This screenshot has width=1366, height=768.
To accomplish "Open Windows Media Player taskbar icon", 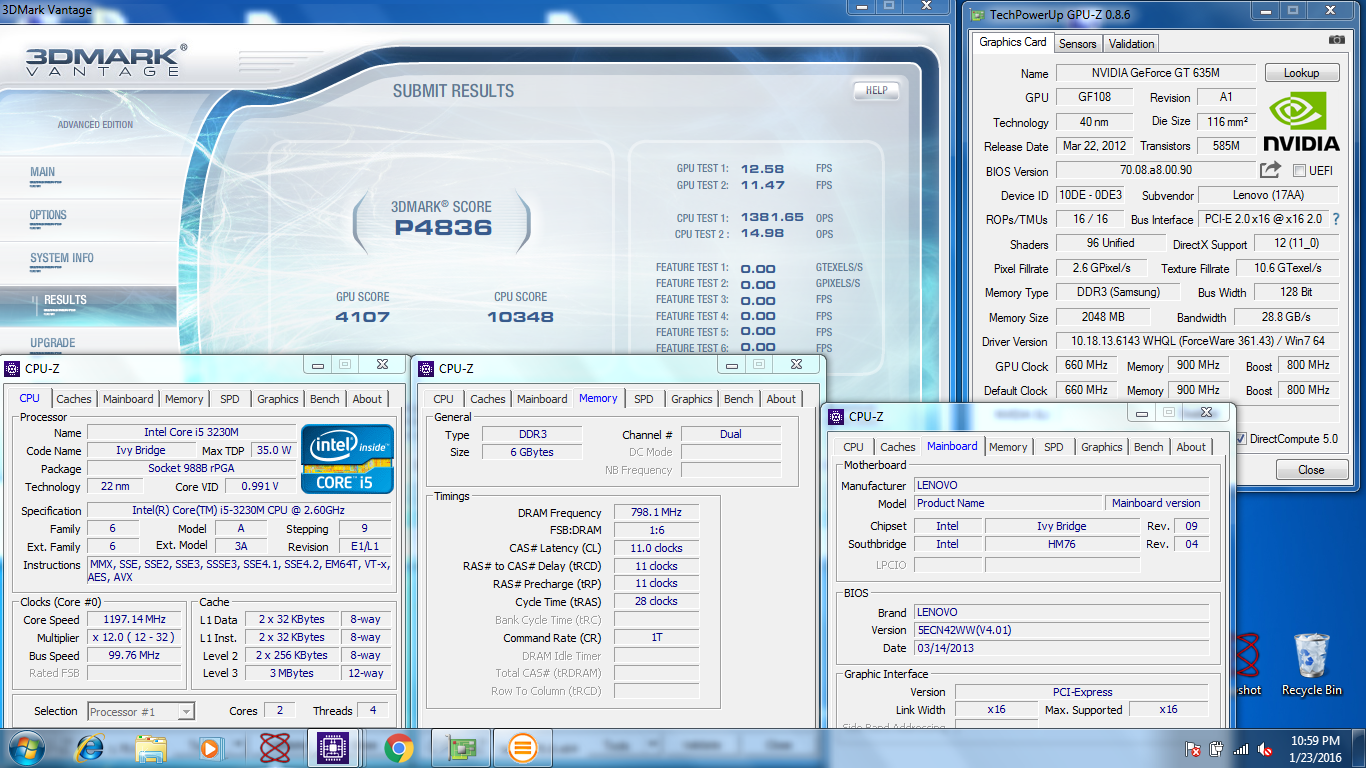I will point(211,747).
